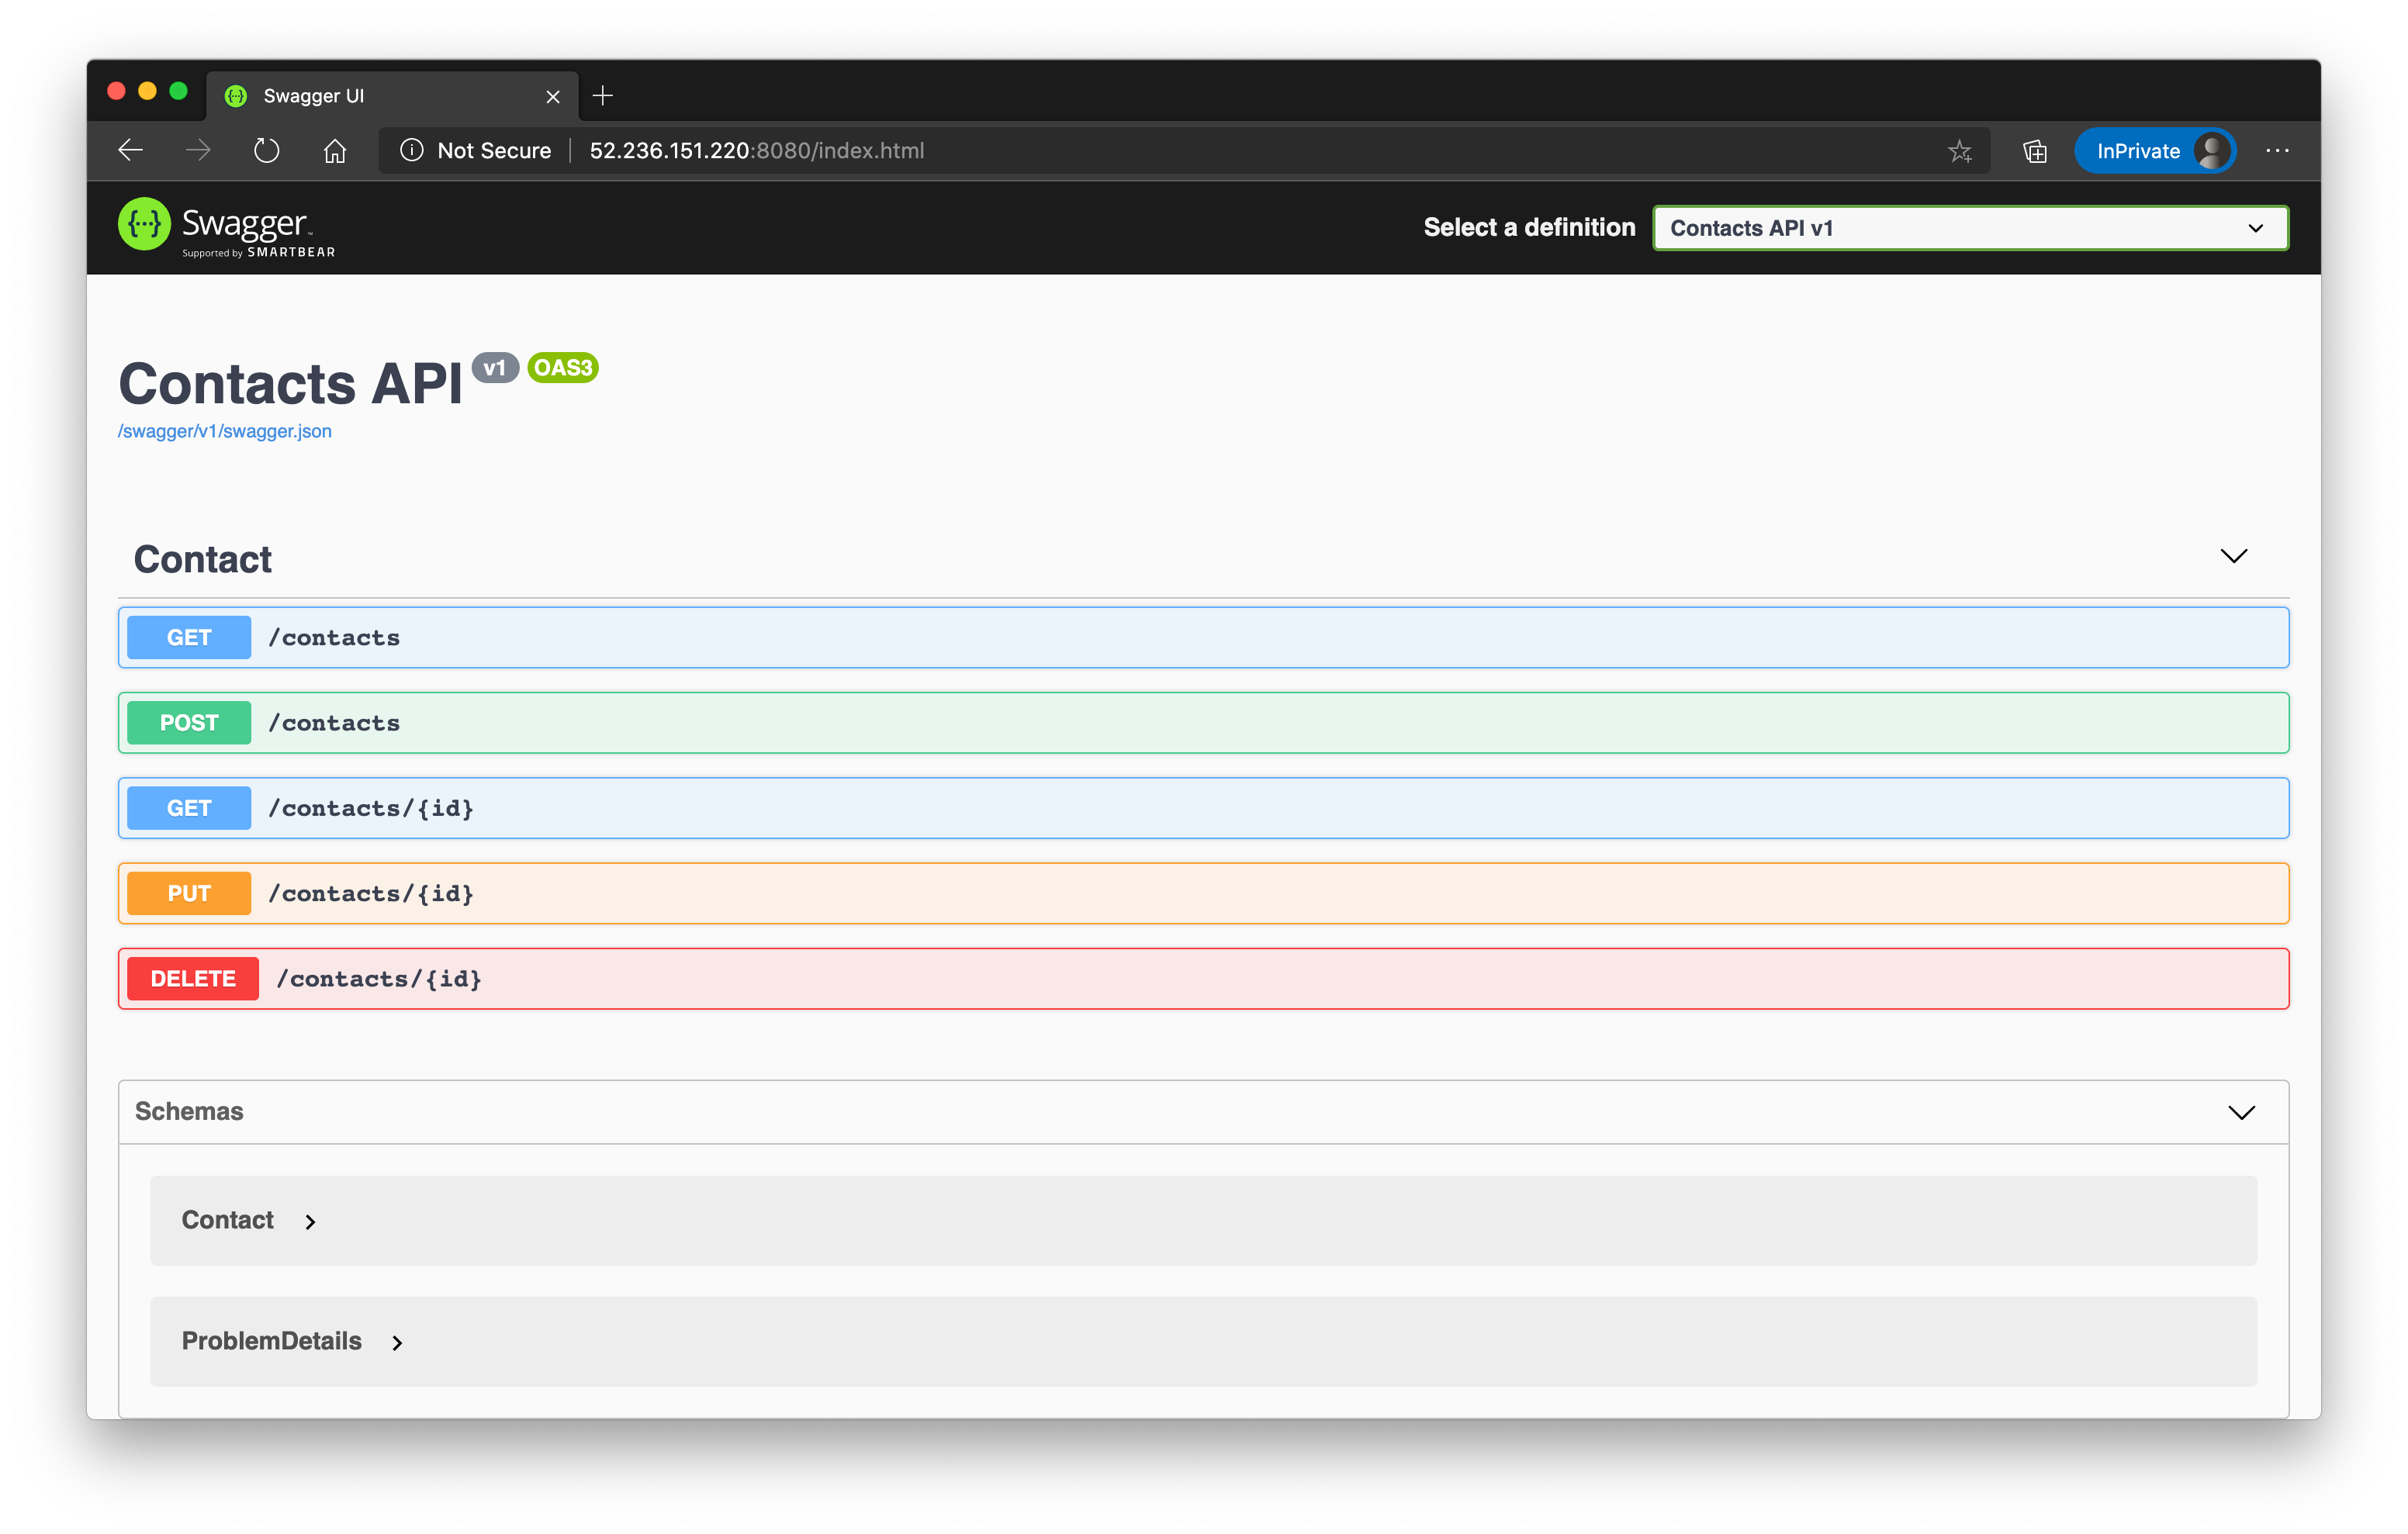Expand the GET /contacts operation

[1200, 637]
